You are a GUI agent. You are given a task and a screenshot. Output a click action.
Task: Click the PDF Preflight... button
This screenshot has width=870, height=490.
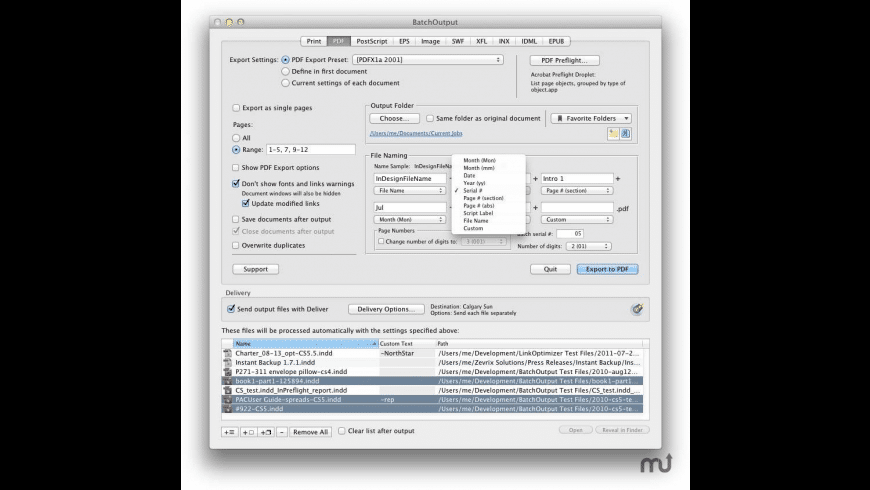coord(564,60)
